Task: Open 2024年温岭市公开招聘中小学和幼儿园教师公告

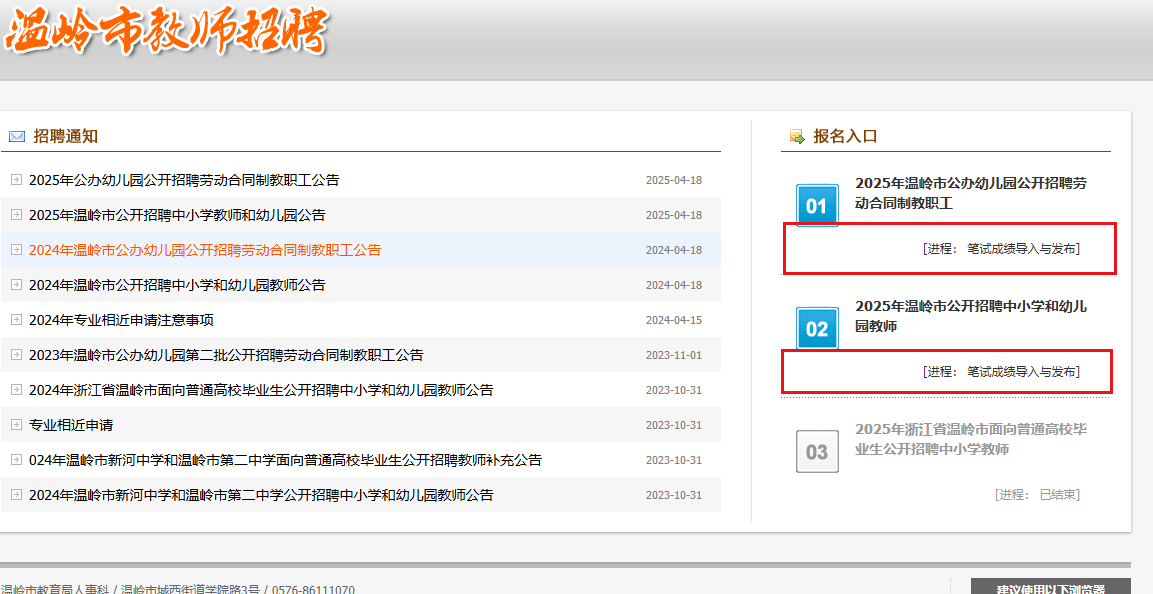Action: coord(177,285)
